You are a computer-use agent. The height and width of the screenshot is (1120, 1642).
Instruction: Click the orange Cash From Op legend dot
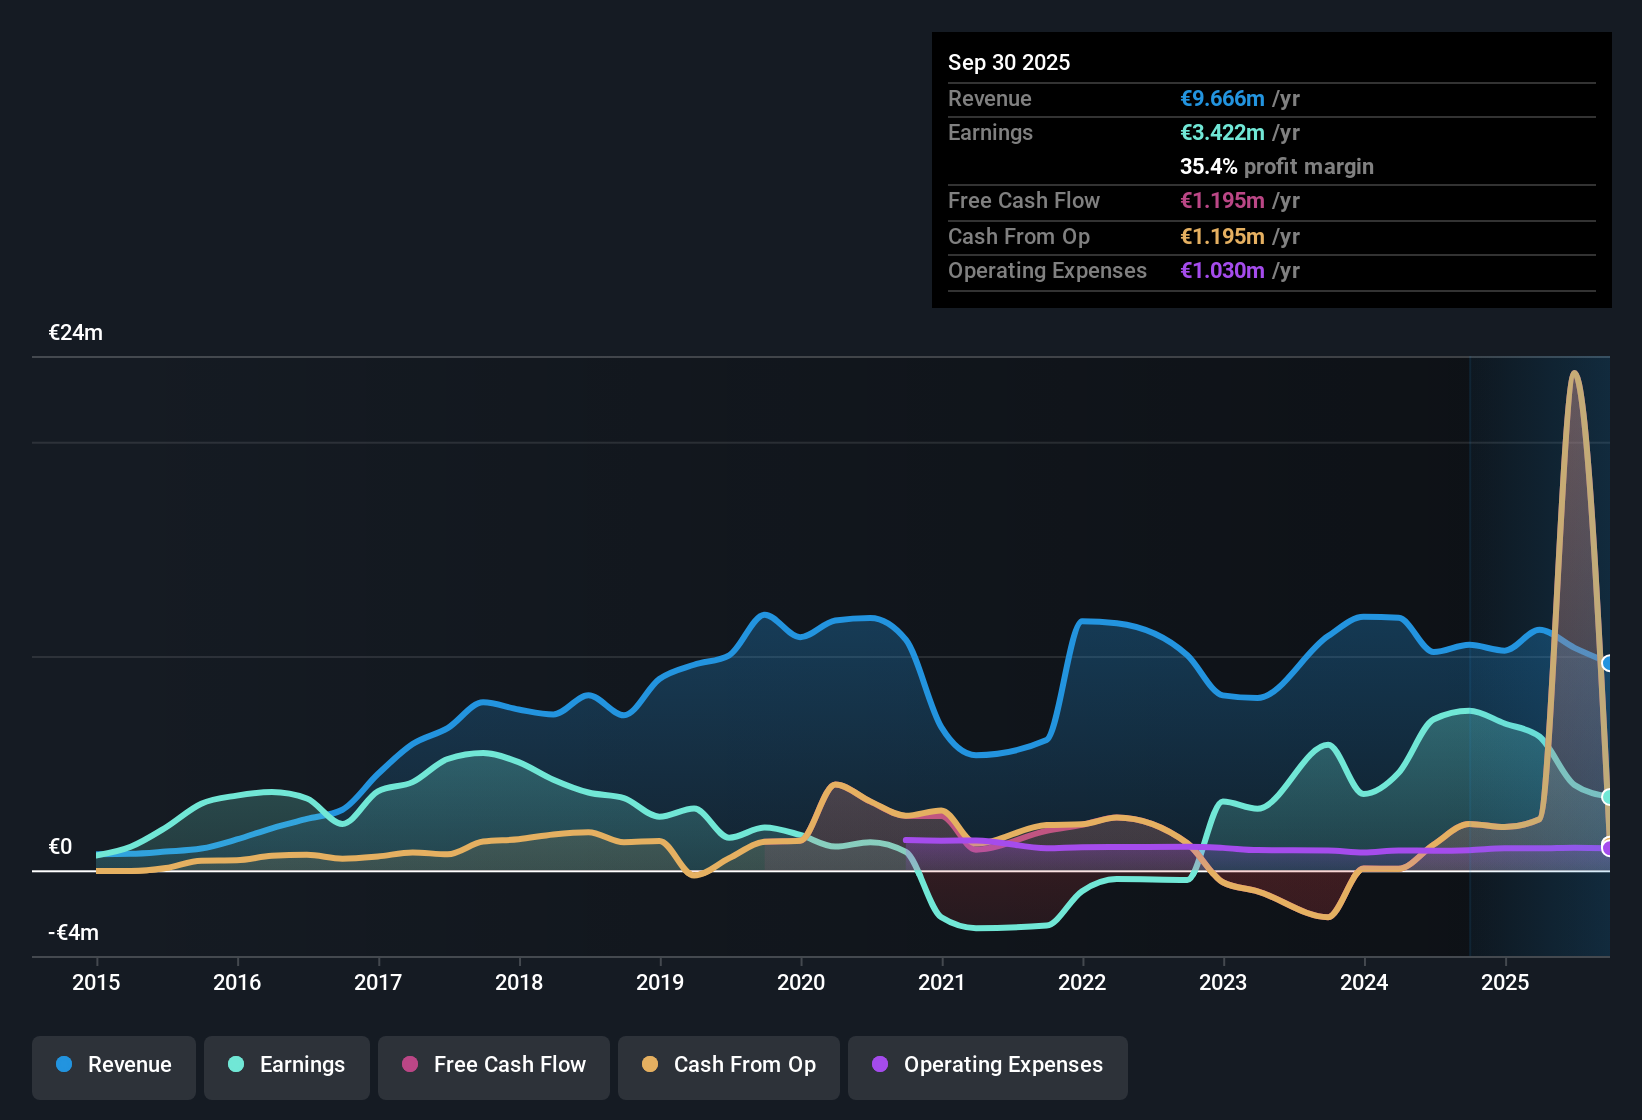click(650, 1065)
